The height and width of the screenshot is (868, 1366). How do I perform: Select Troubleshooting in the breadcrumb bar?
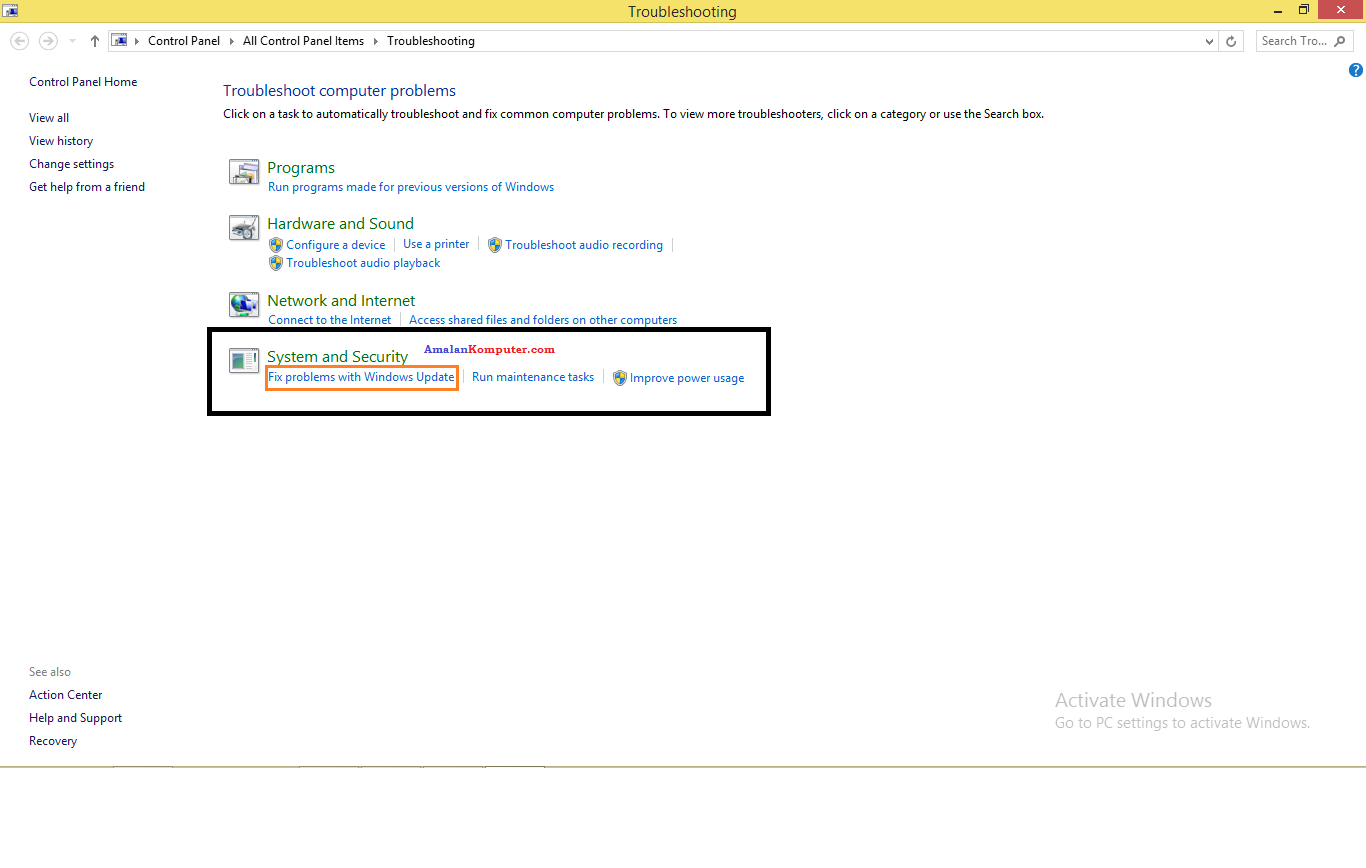pos(430,41)
